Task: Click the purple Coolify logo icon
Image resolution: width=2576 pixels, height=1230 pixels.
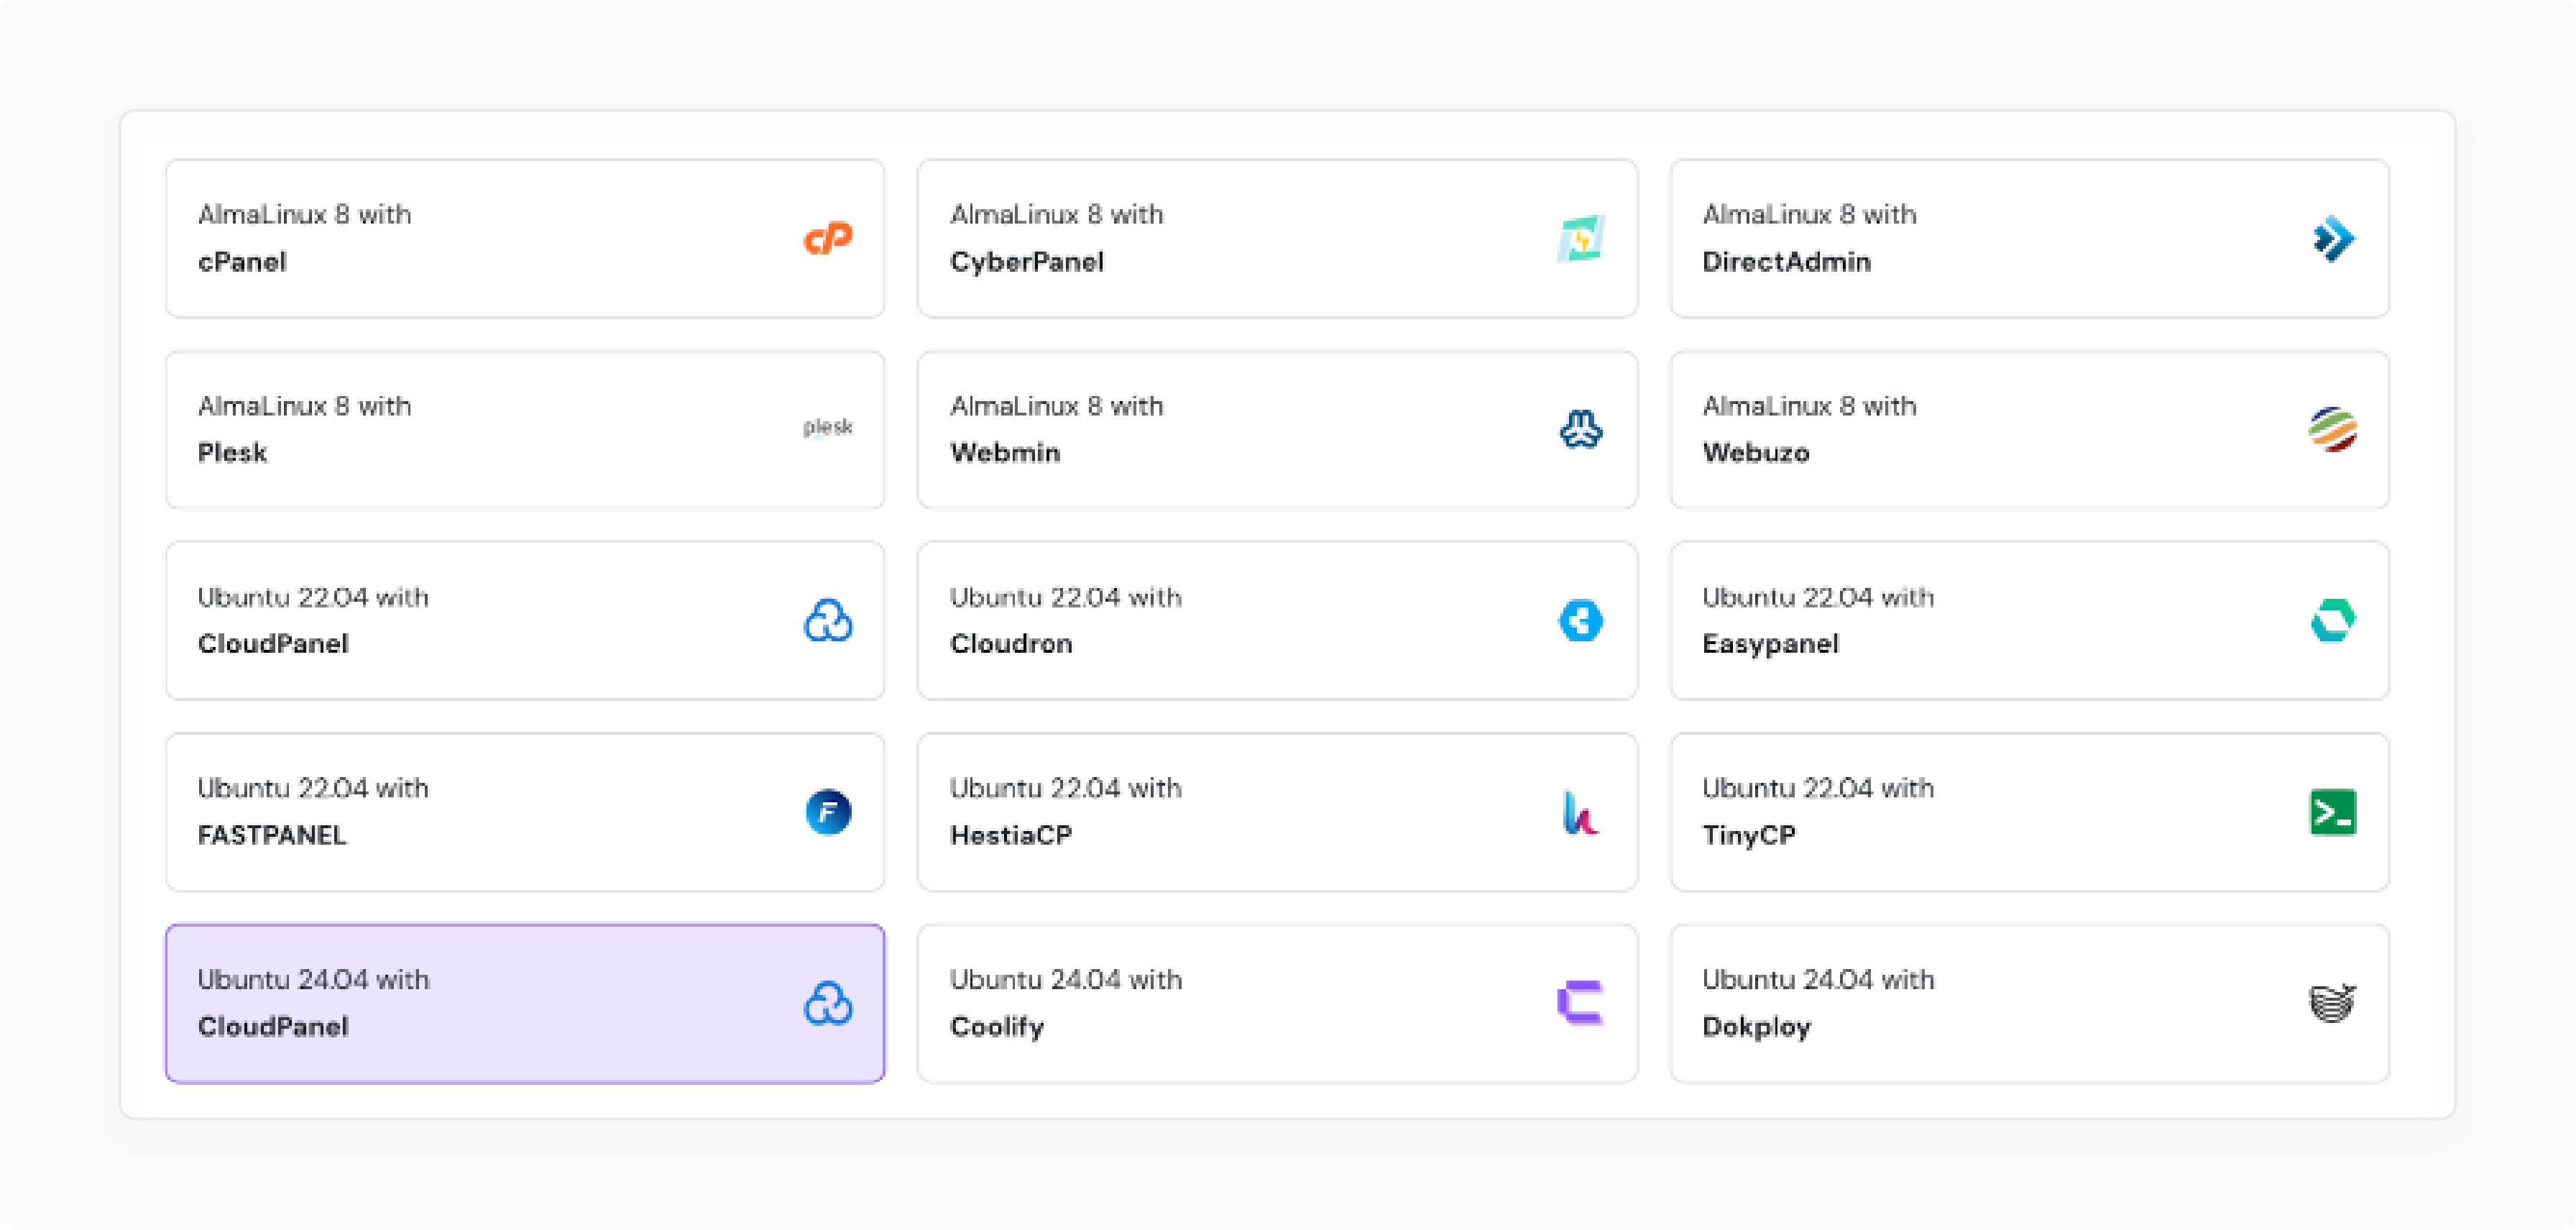Action: [x=1581, y=1003]
